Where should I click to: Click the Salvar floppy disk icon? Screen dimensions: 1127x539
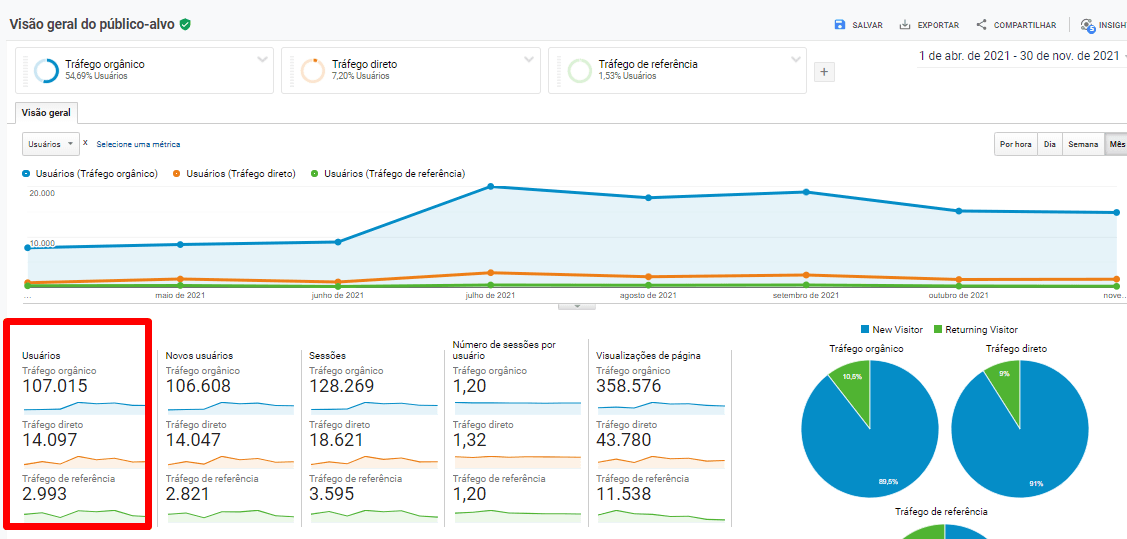[x=840, y=25]
